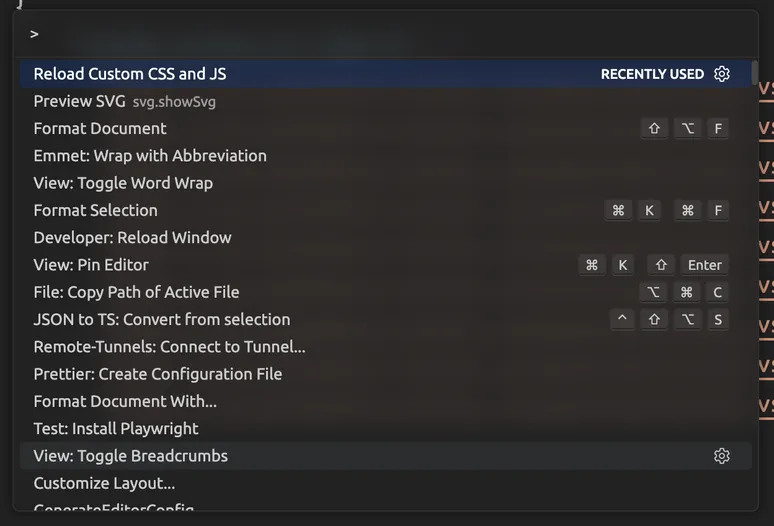Viewport: 774px width, 526px height.
Task: Open Customize Layout... command
Action: 104,483
